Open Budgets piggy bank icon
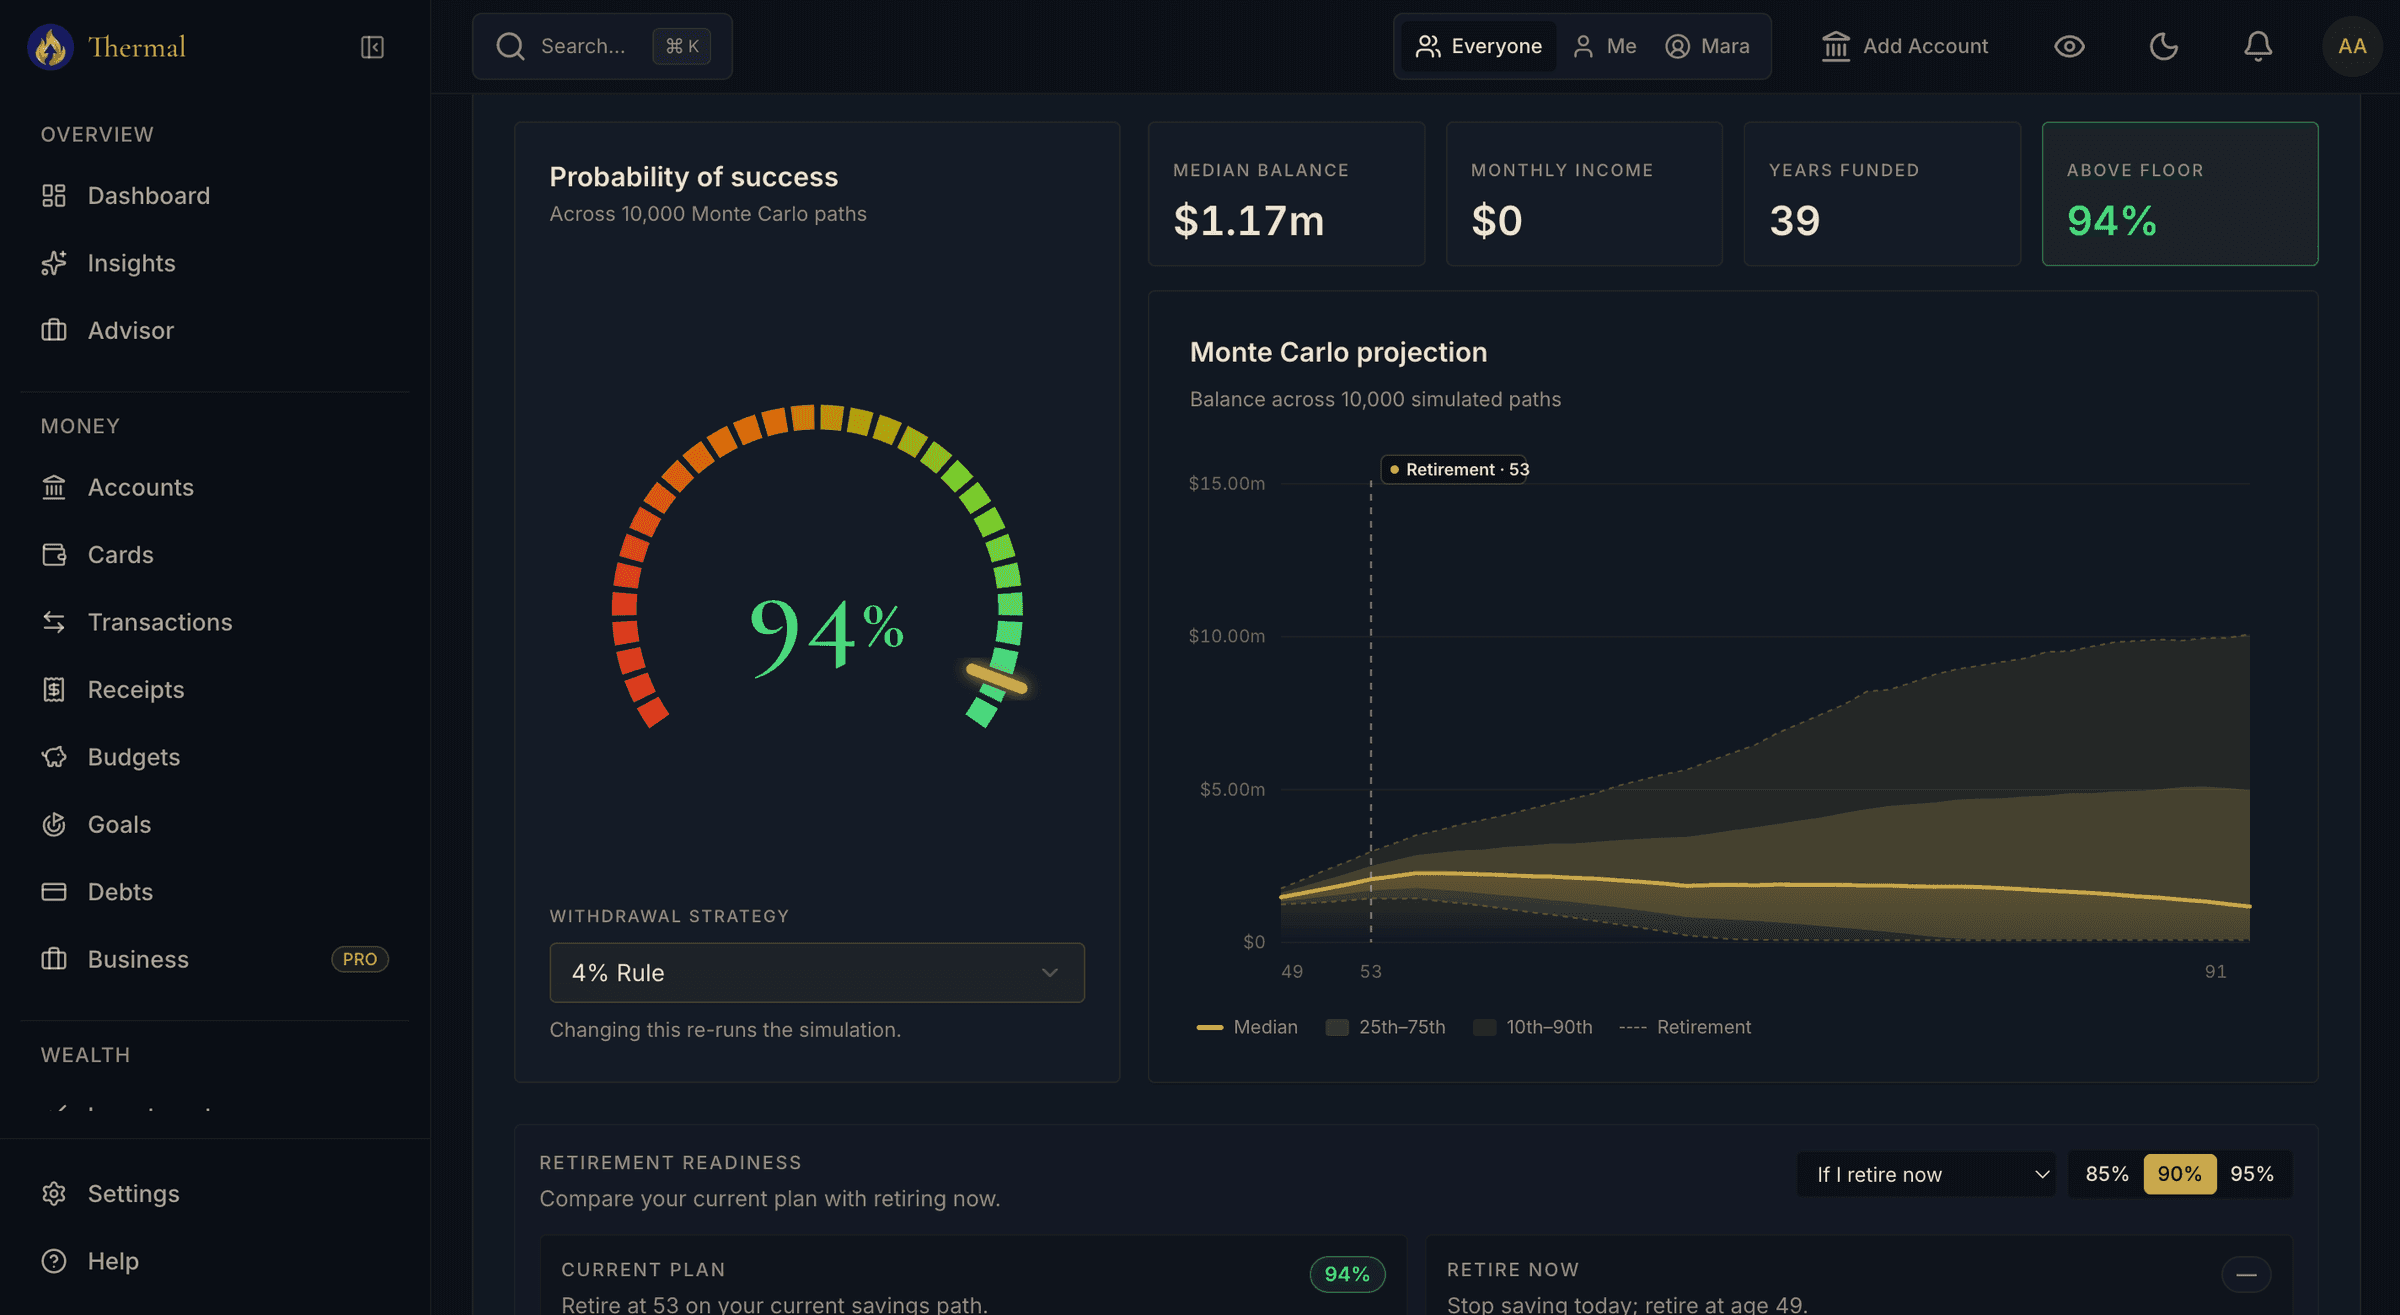Screen dimensions: 2400x1315 (54, 757)
